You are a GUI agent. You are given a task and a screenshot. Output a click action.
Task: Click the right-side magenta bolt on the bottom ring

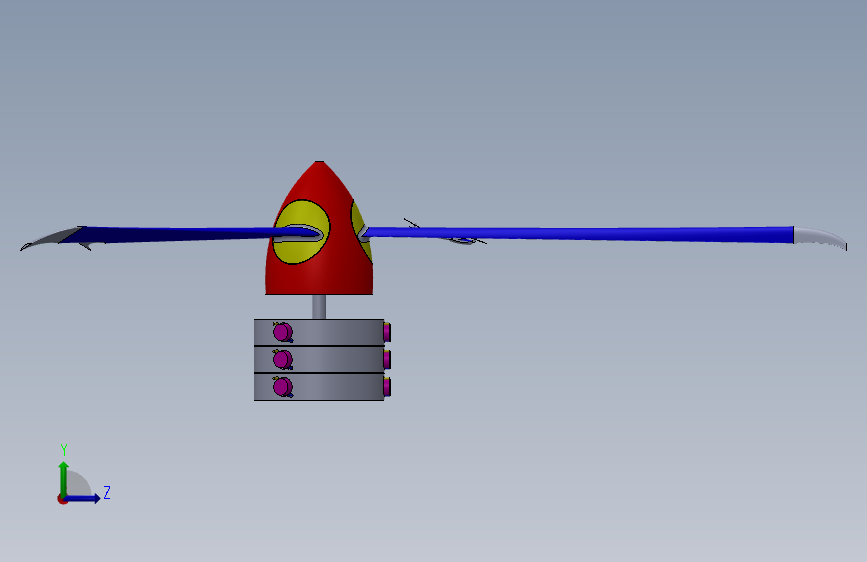(387, 387)
